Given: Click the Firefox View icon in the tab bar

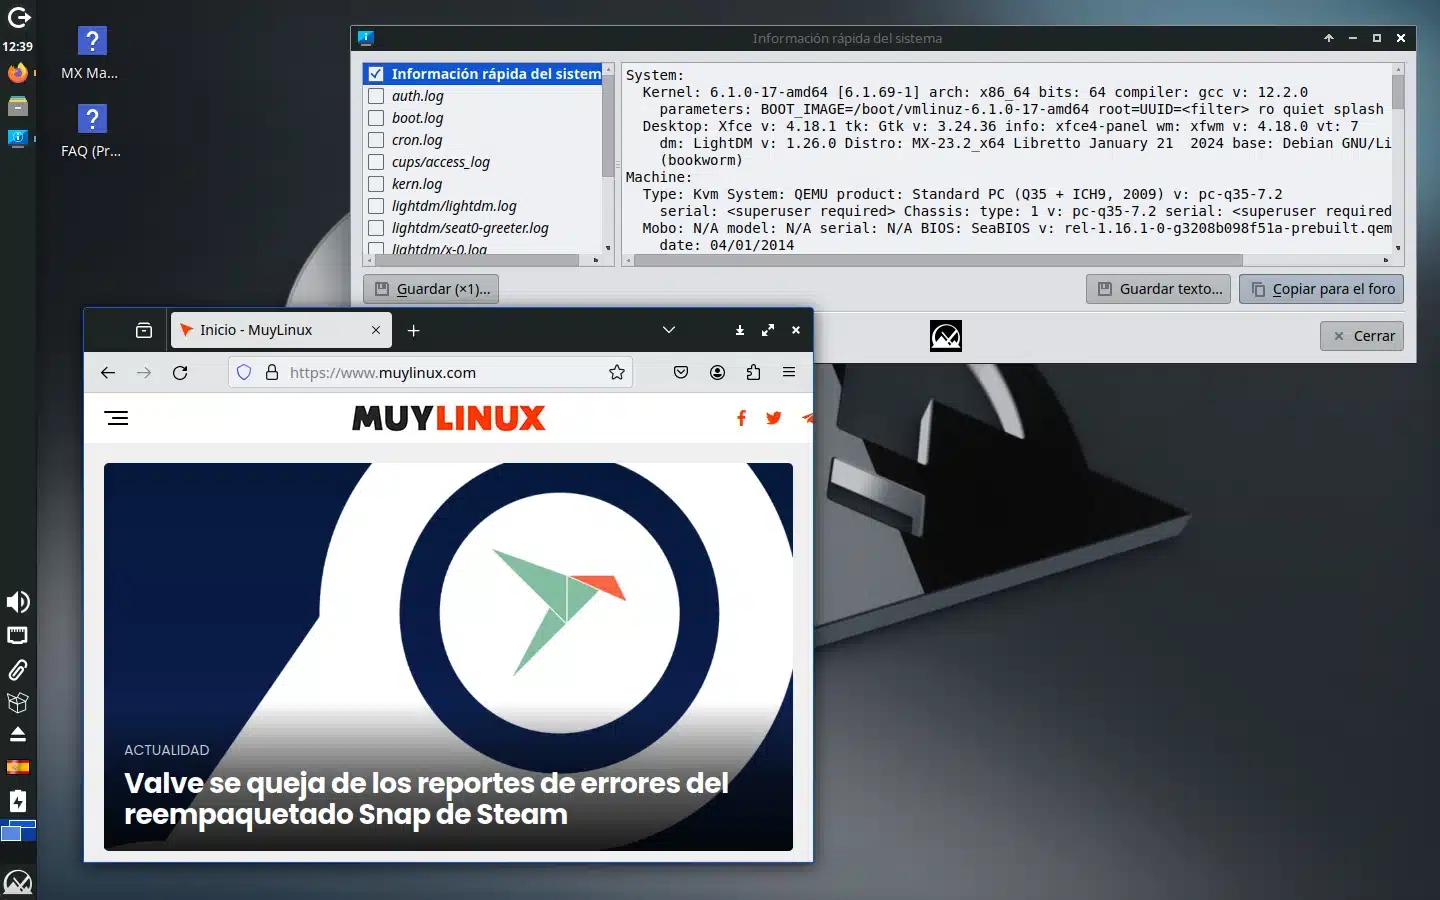Looking at the screenshot, I should [144, 330].
